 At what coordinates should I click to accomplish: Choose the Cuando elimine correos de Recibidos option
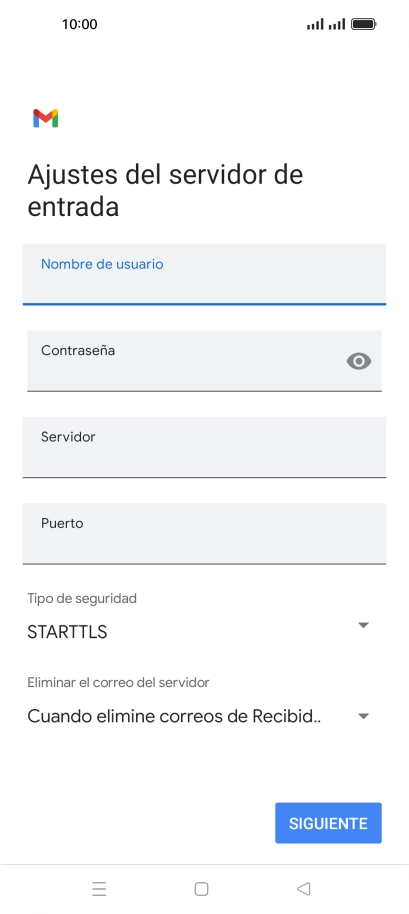pyautogui.click(x=174, y=716)
